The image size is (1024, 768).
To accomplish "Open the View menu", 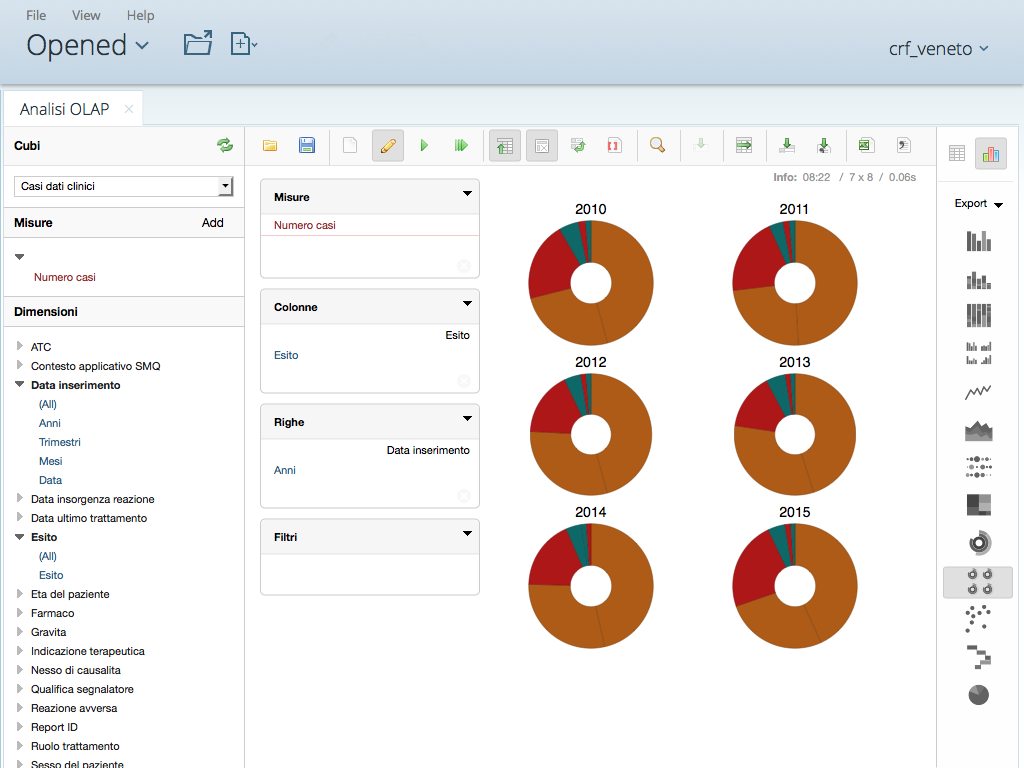I will 86,15.
